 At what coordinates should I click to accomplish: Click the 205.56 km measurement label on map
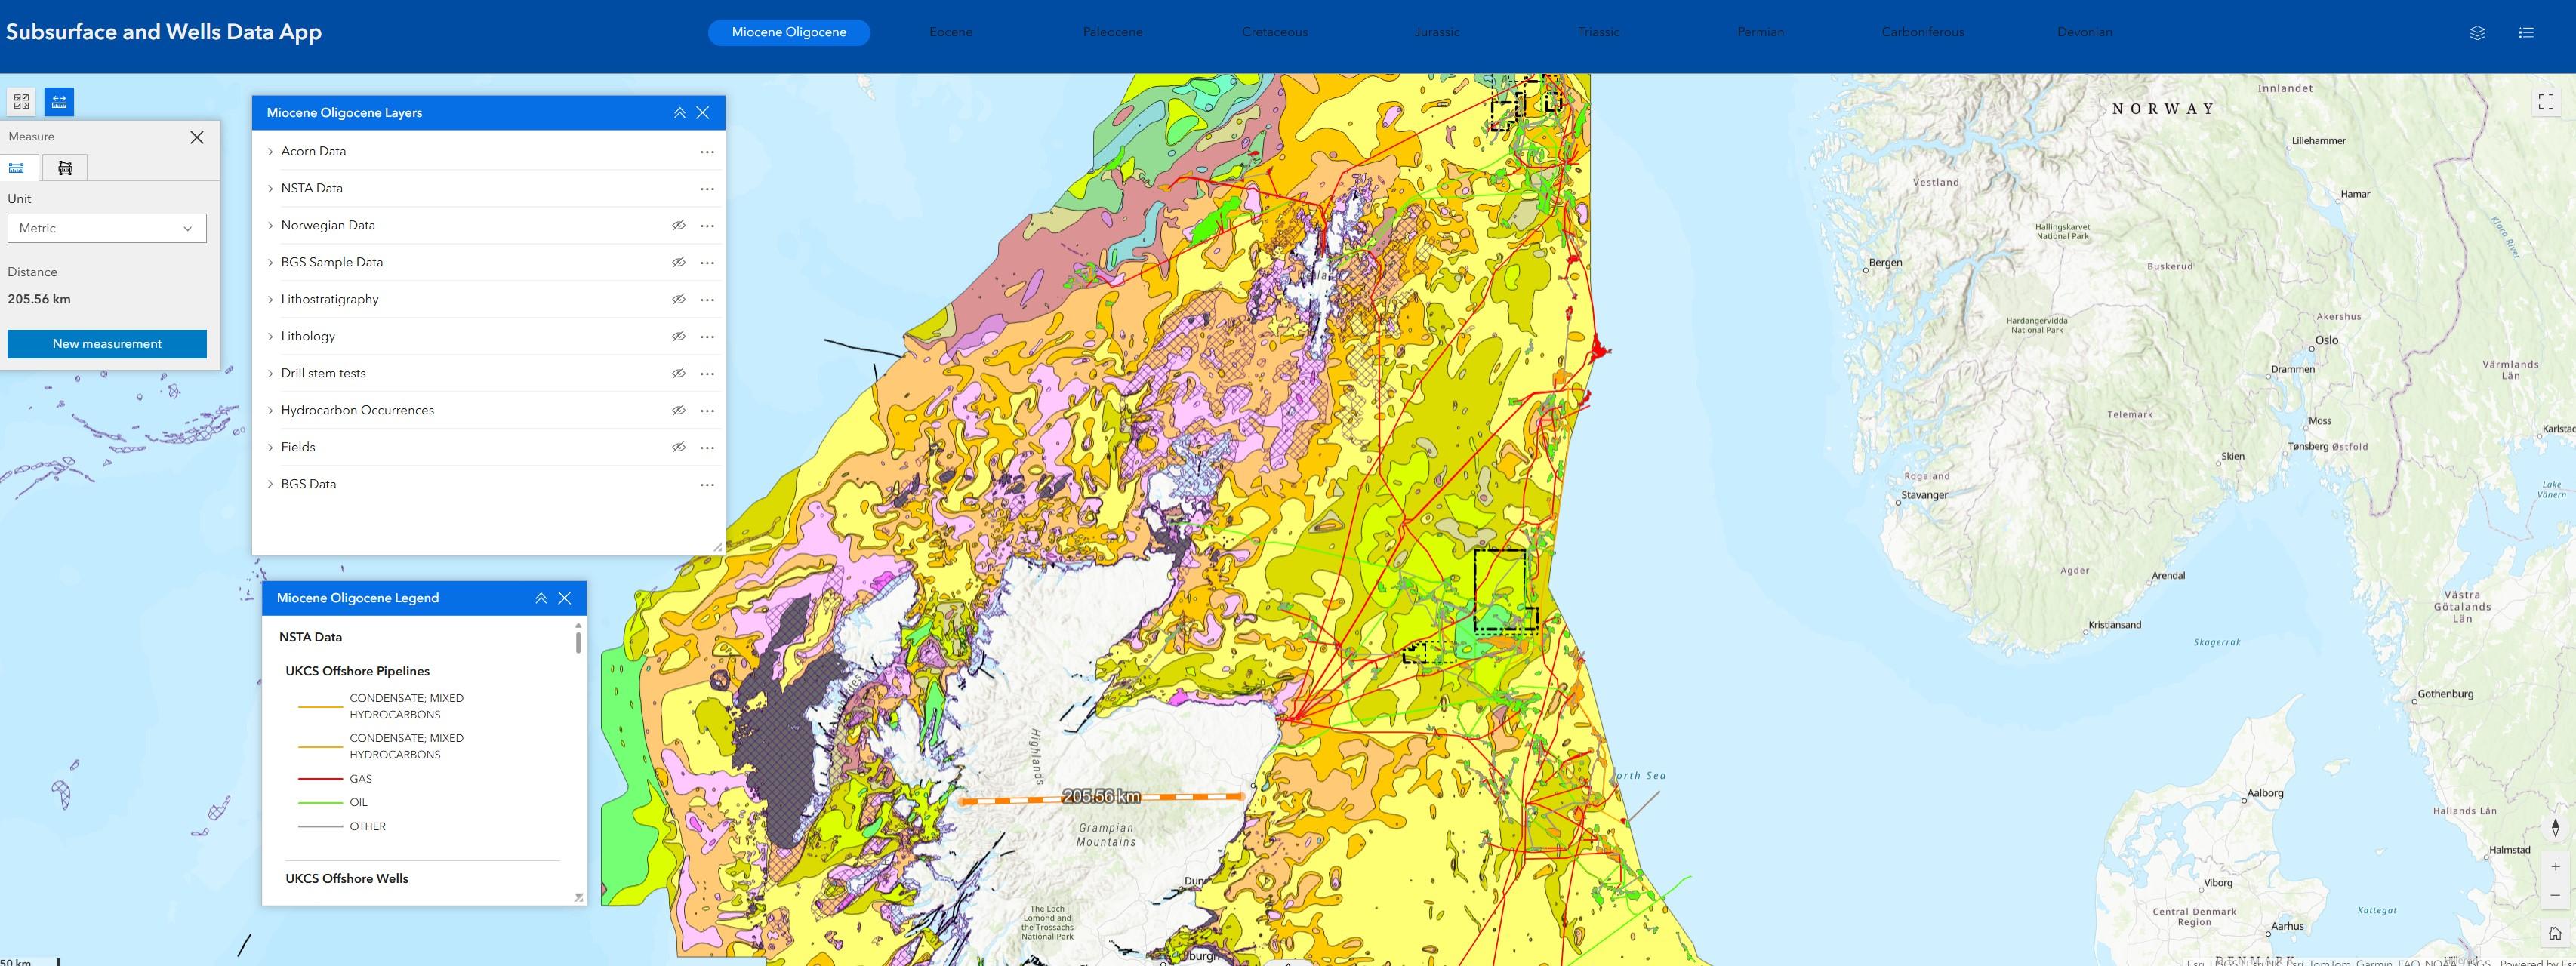1101,797
